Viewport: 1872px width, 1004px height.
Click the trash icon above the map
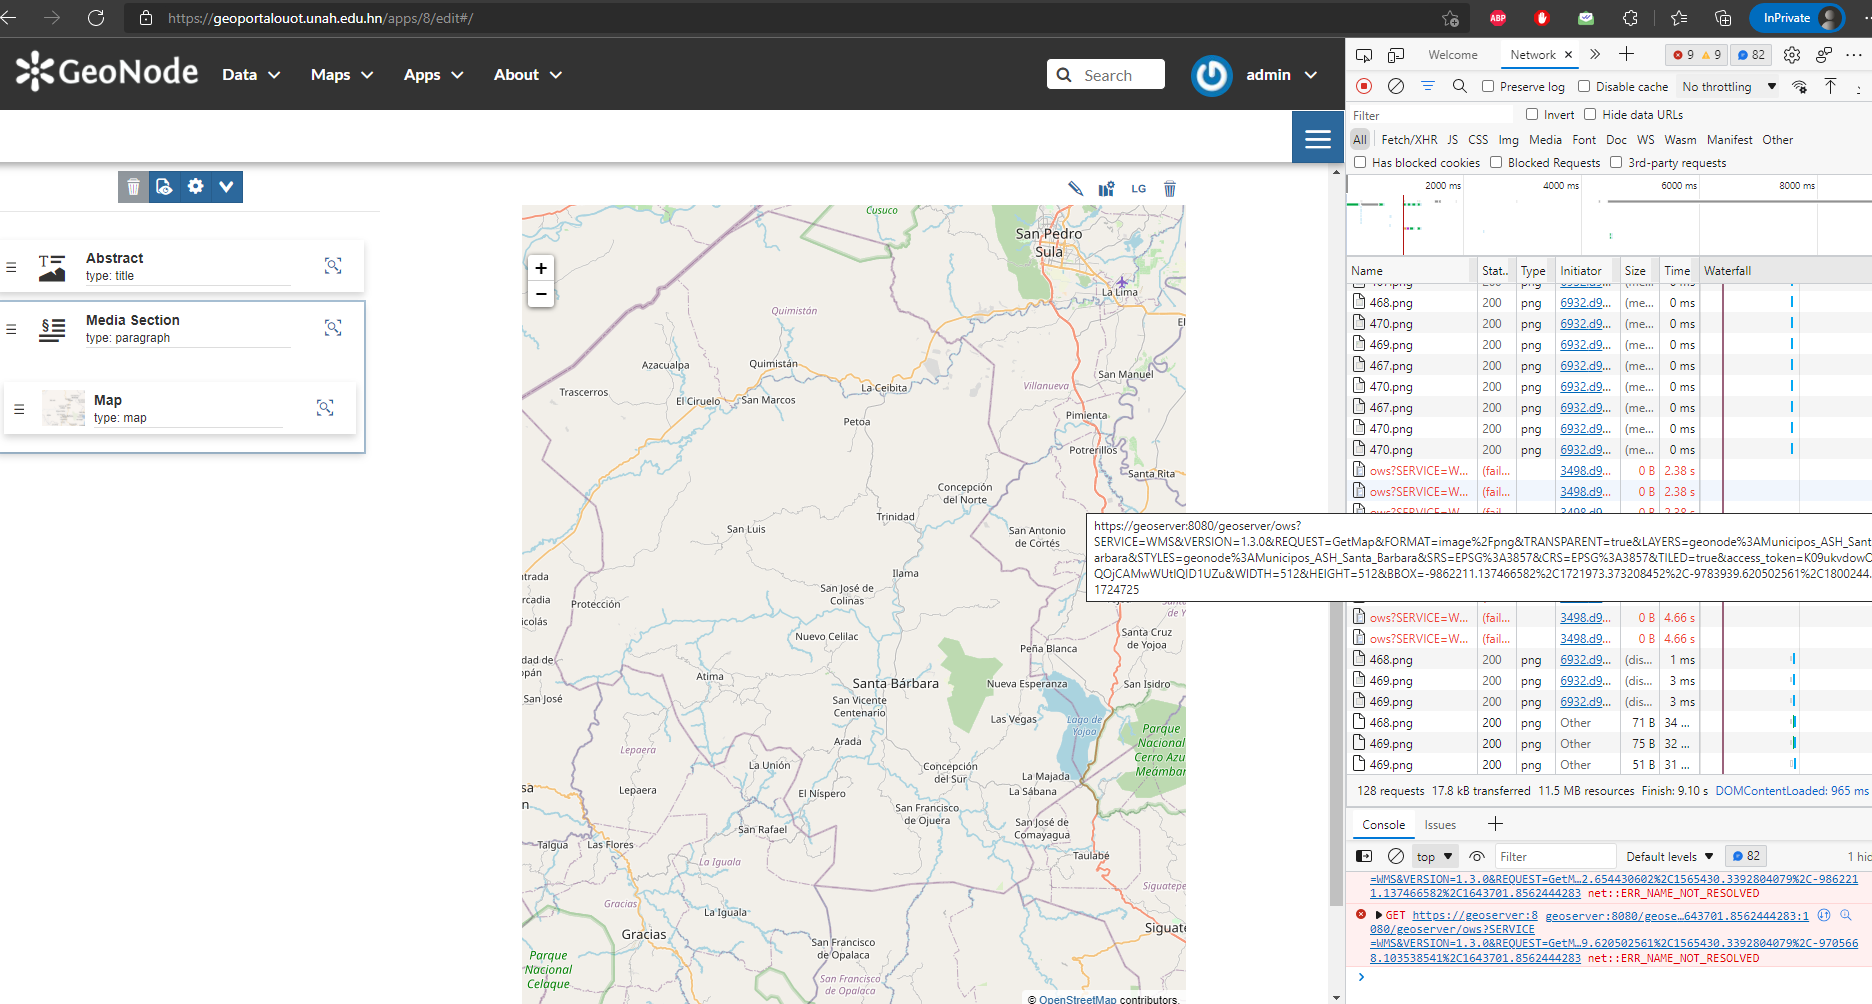pyautogui.click(x=1169, y=188)
